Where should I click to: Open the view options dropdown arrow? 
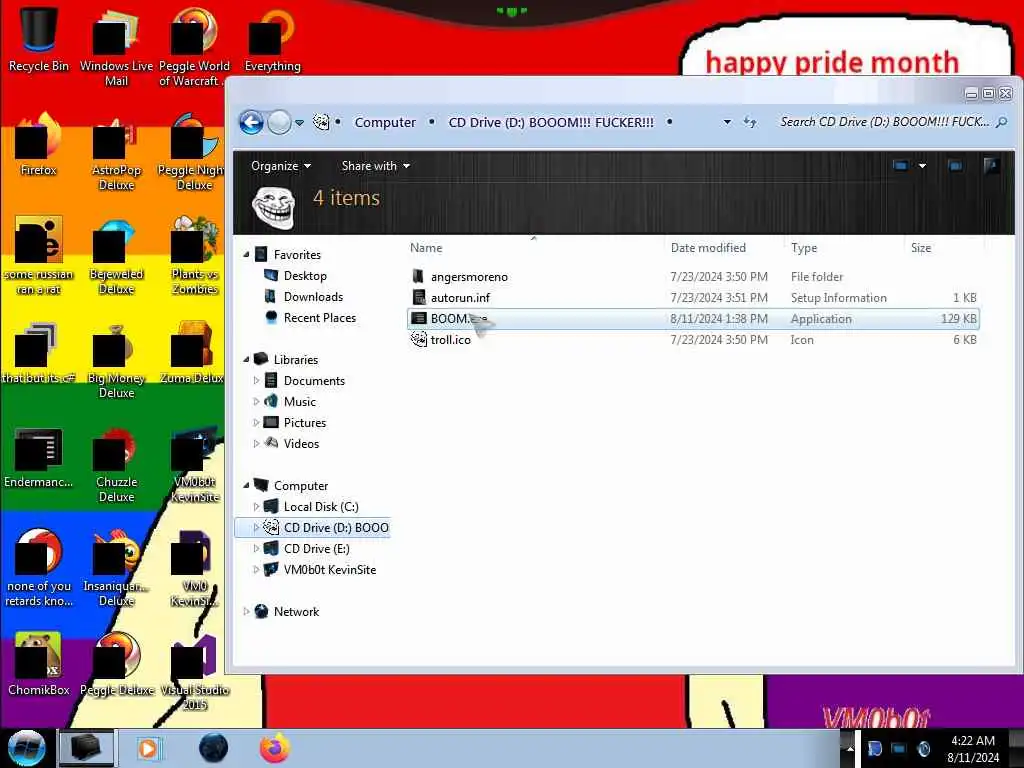click(922, 166)
